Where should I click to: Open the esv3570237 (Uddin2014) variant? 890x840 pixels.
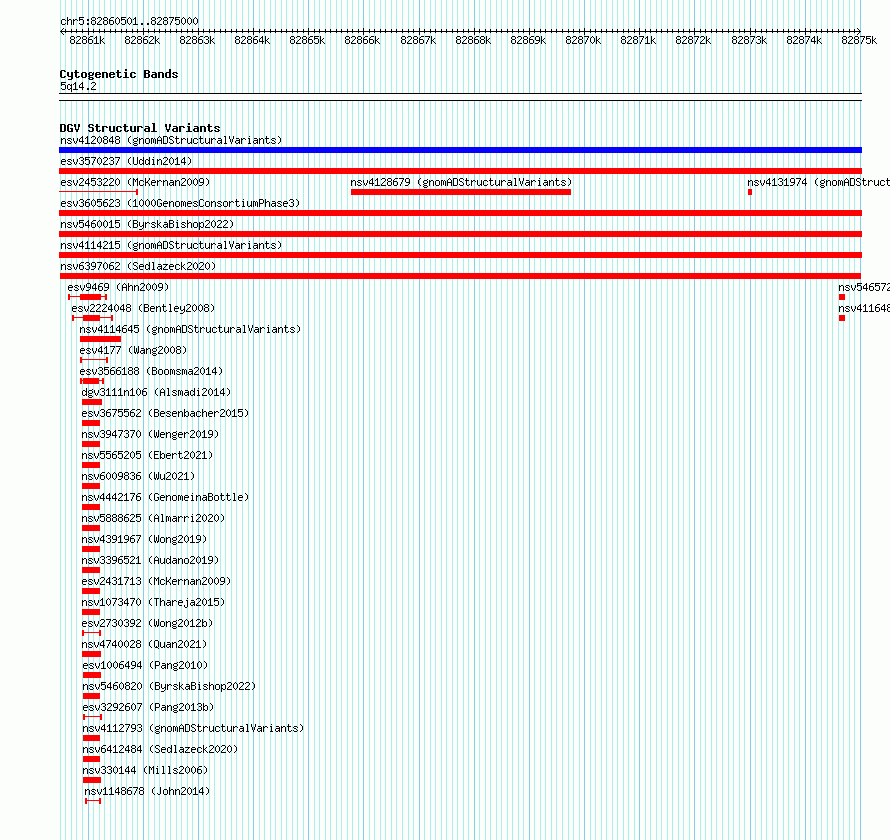tap(126, 161)
